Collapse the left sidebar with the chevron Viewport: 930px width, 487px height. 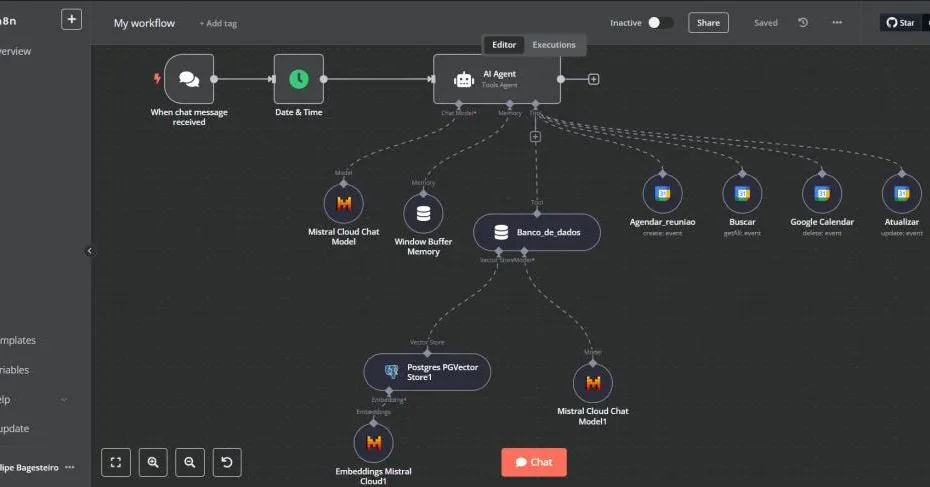(x=89, y=251)
